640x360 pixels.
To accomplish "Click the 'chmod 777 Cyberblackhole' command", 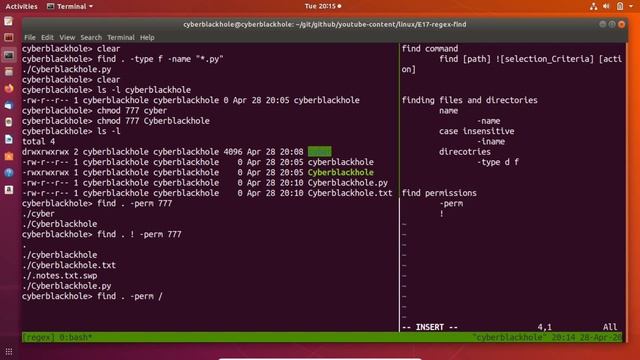I will (x=153, y=121).
